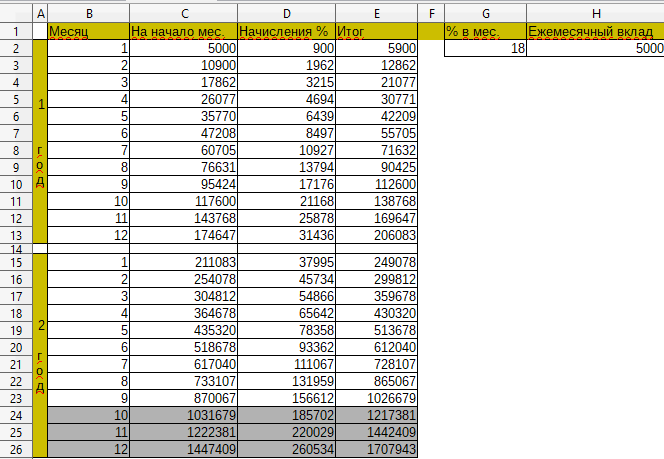Select cell with value 117600
The width and height of the screenshot is (664, 459).
184,201
